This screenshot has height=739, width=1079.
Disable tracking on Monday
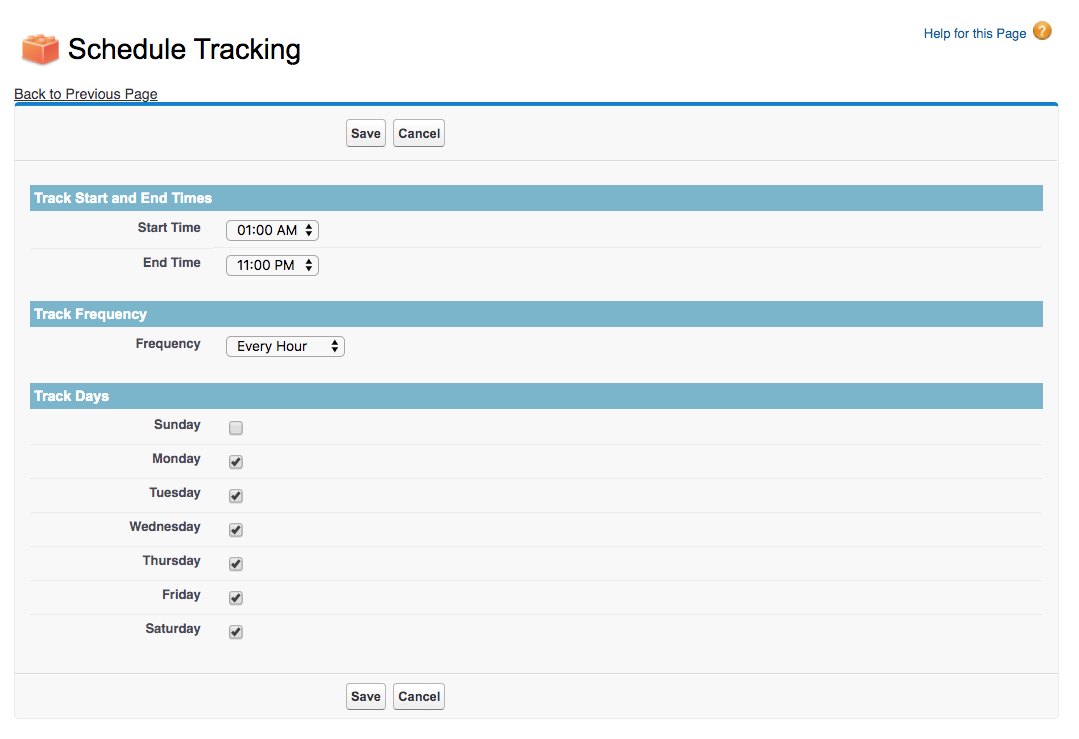click(x=235, y=461)
